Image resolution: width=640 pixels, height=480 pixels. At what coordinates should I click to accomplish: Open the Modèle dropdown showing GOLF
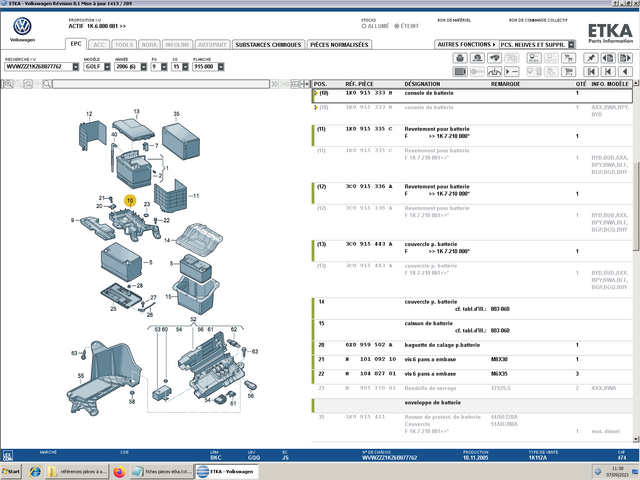pos(107,67)
